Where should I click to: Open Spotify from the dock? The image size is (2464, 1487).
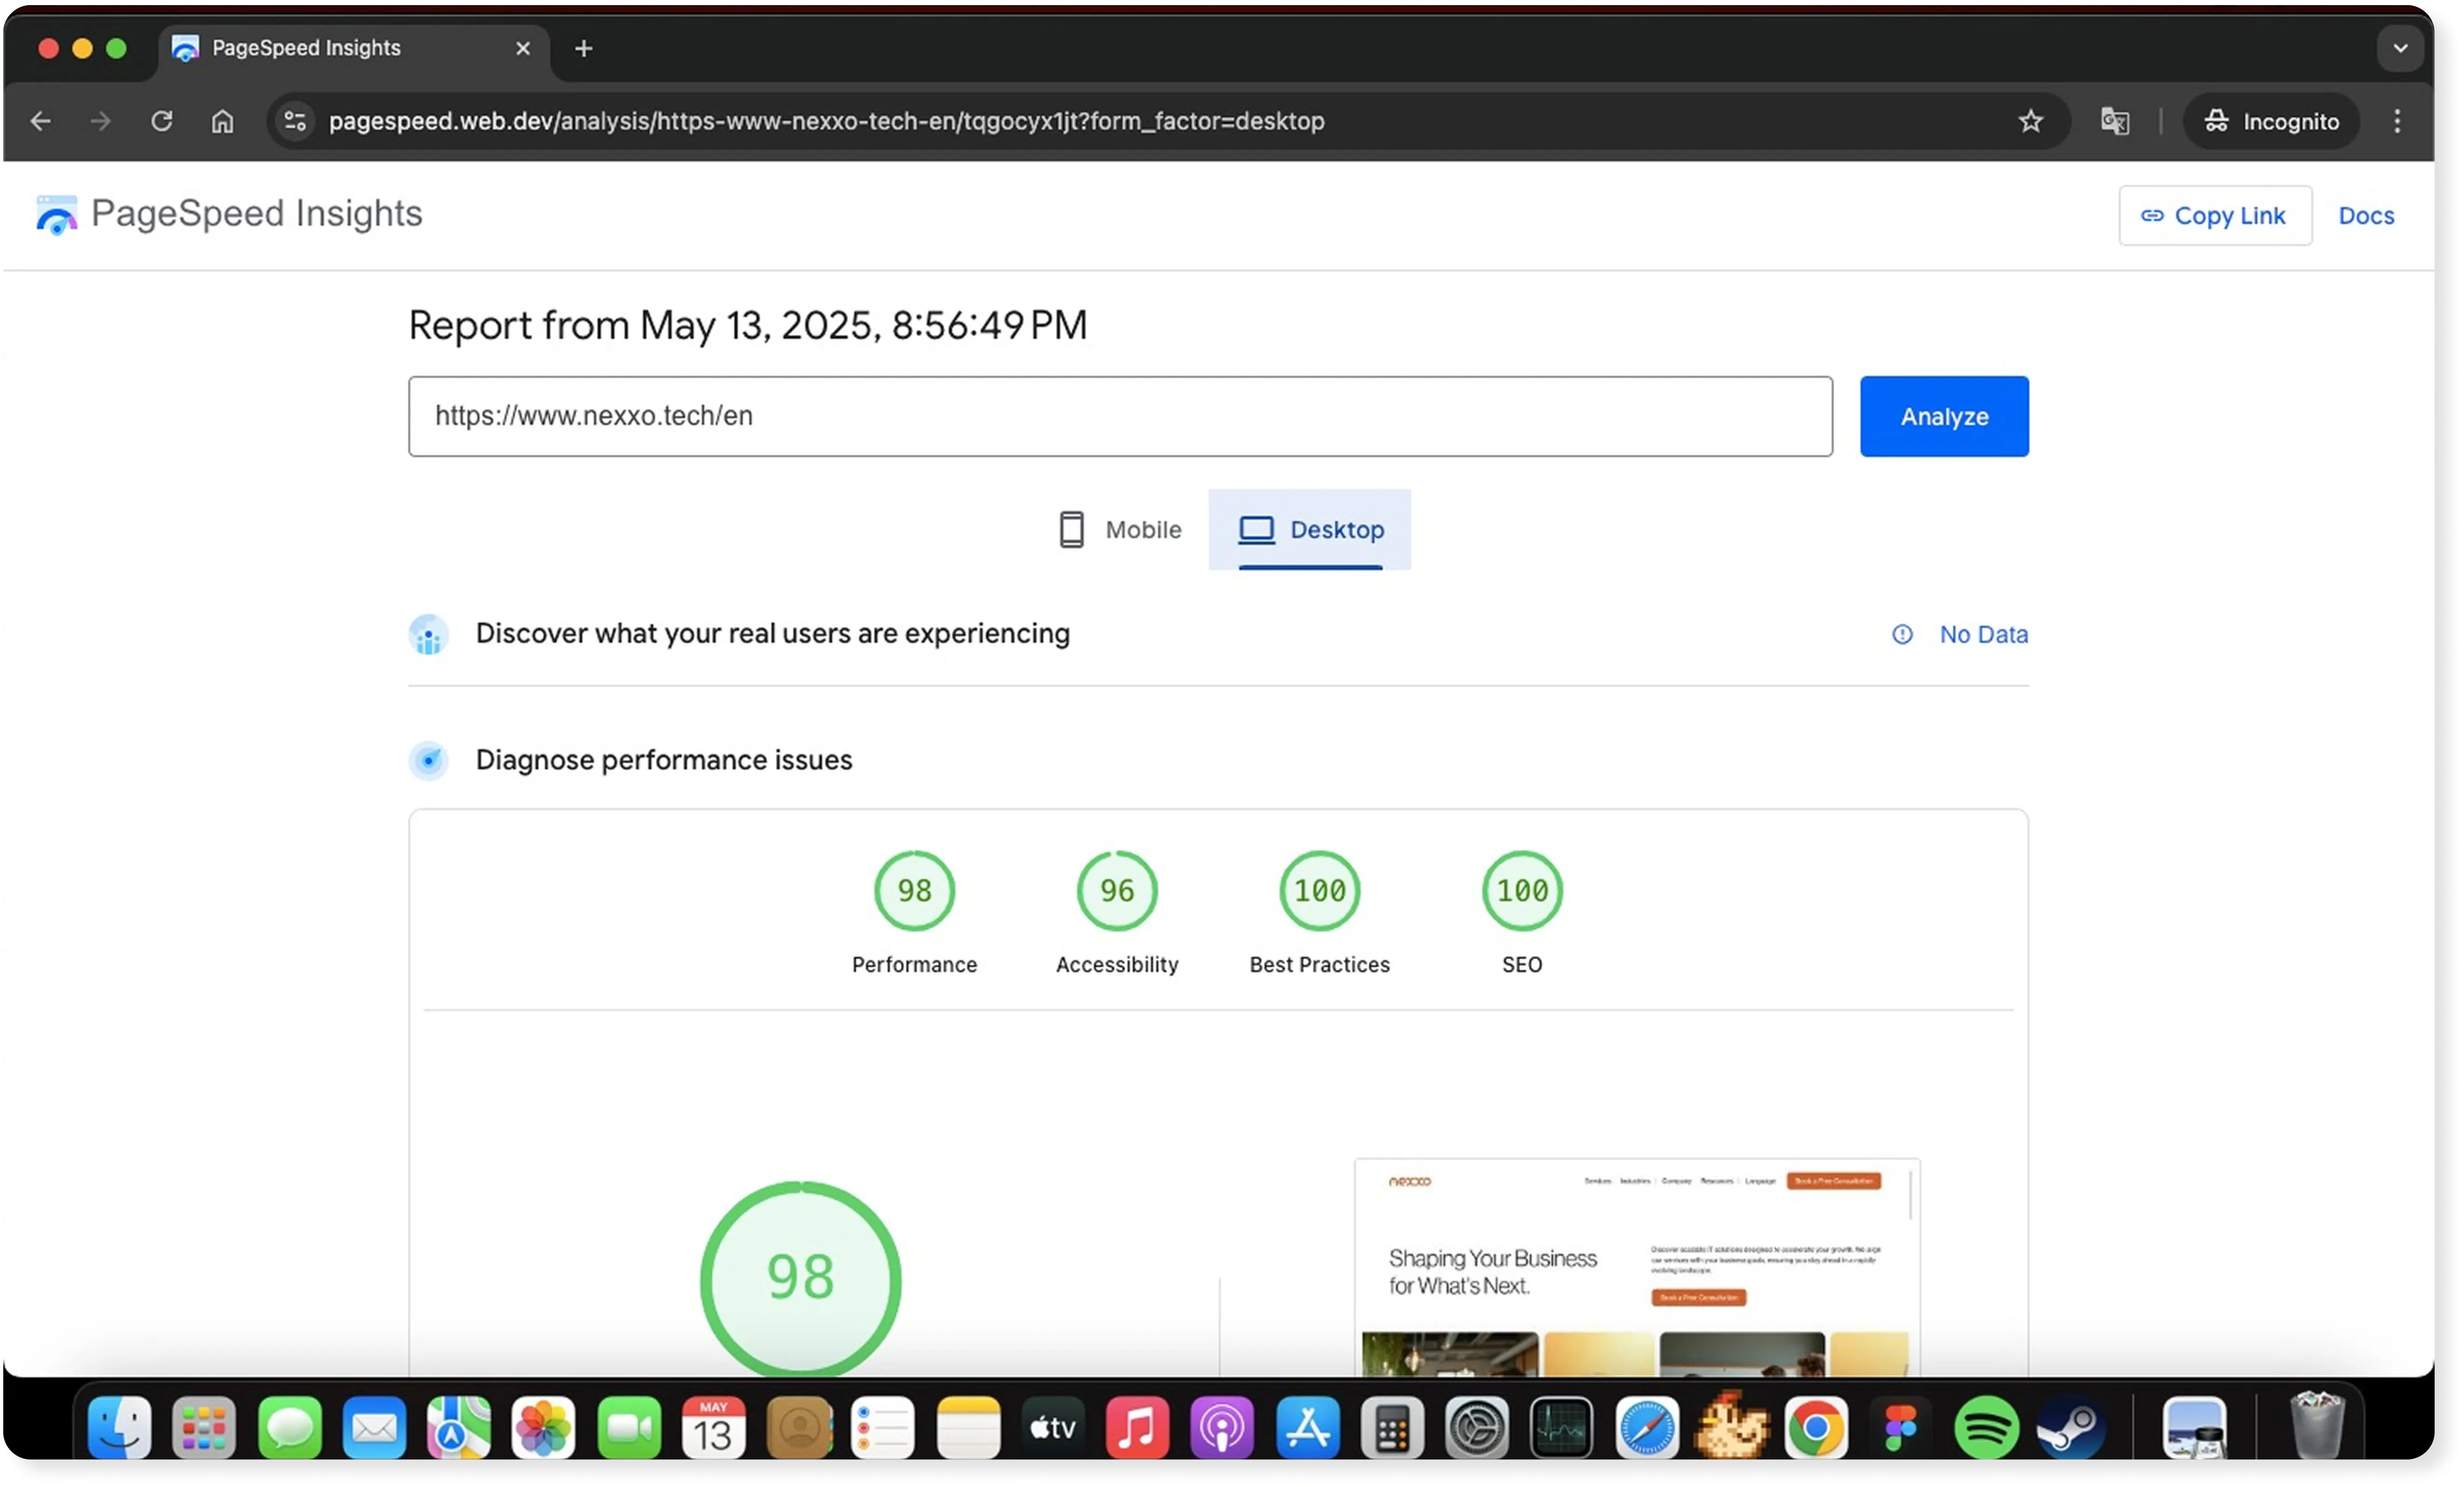coord(1985,1427)
